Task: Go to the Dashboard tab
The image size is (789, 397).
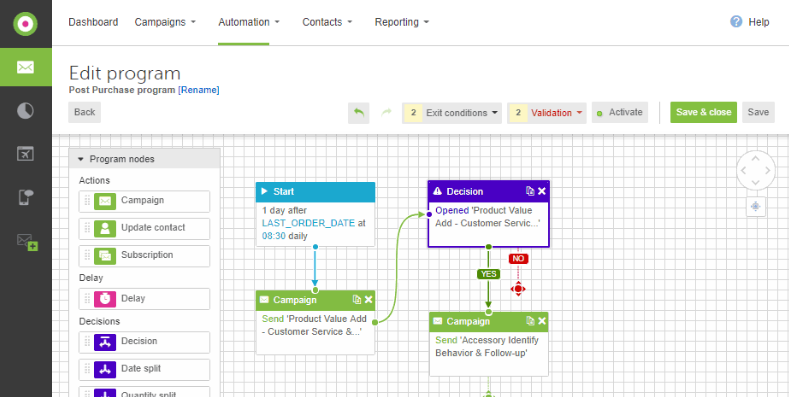Action: (93, 22)
